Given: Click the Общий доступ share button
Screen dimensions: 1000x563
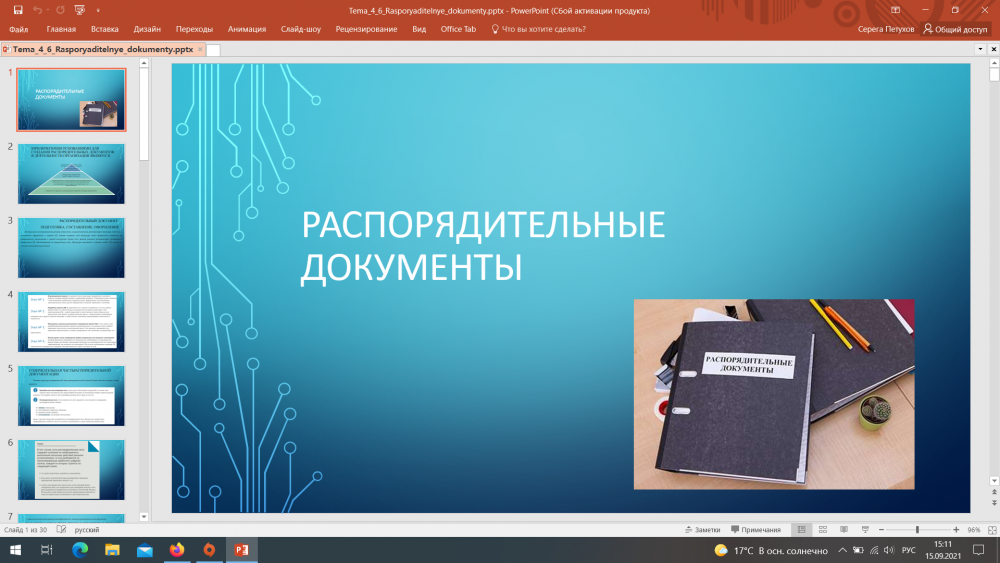Looking at the screenshot, I should [x=955, y=29].
